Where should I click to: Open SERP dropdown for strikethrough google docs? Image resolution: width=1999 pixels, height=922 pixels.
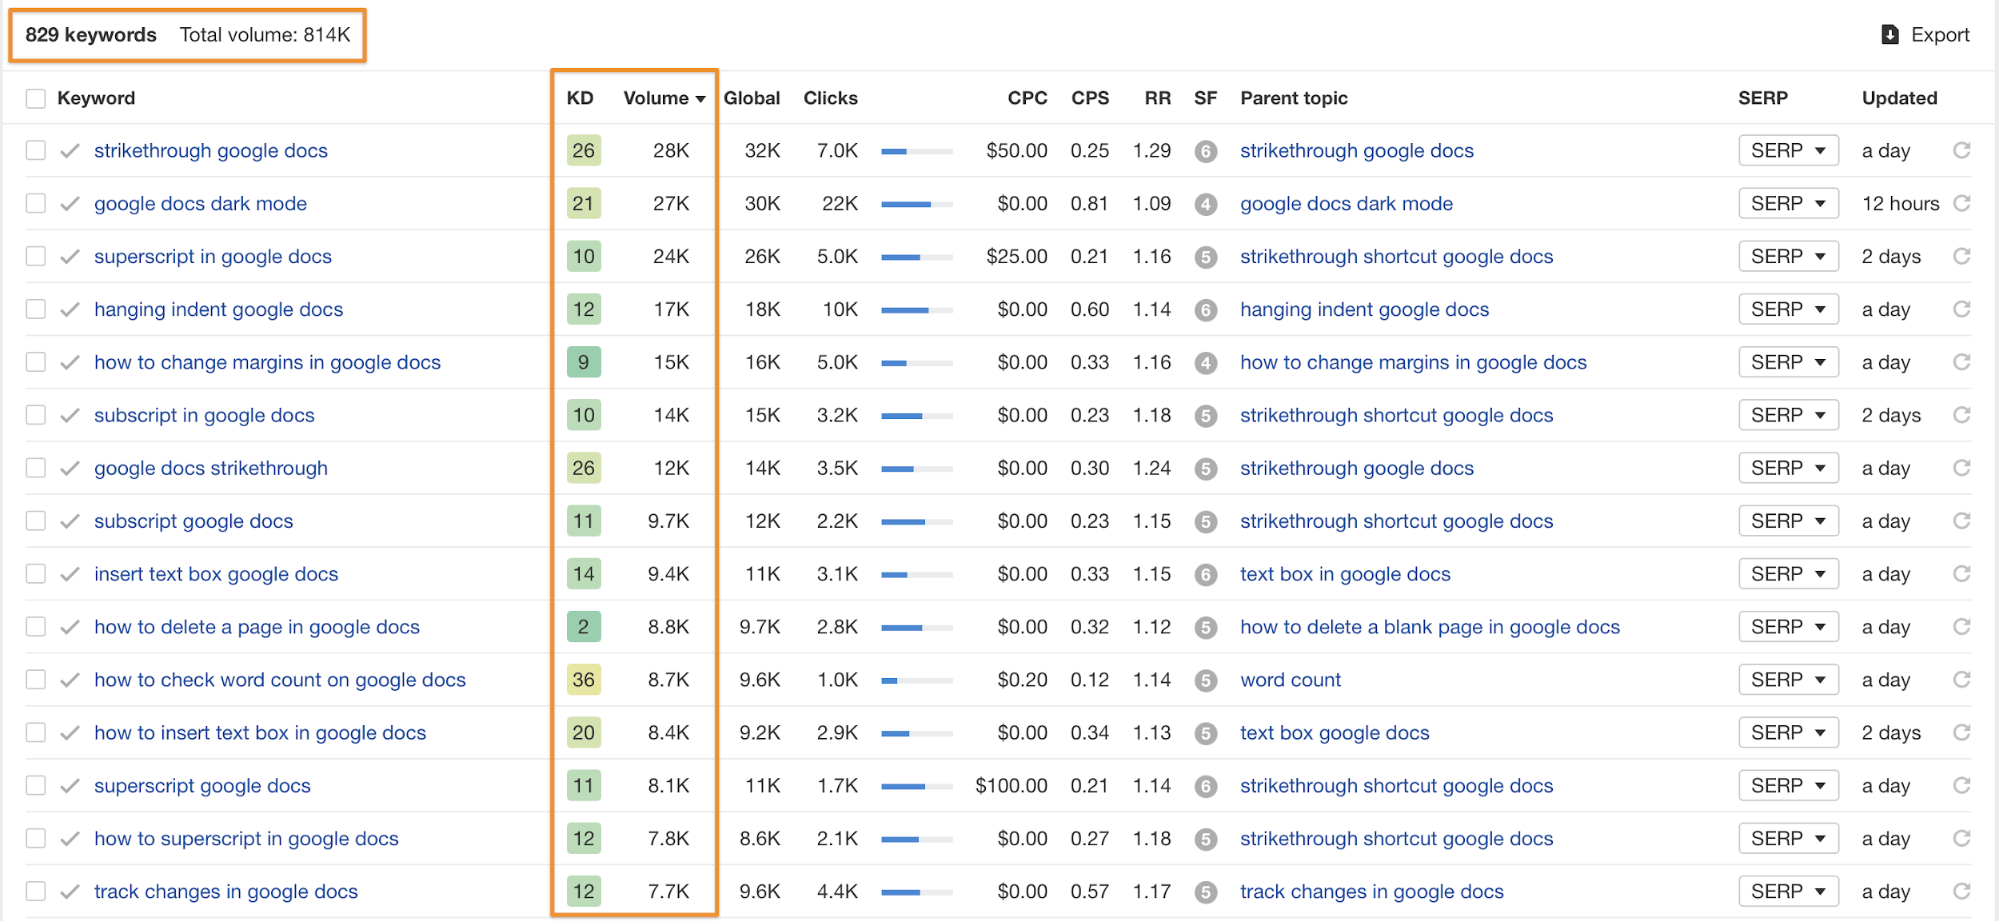(1788, 150)
